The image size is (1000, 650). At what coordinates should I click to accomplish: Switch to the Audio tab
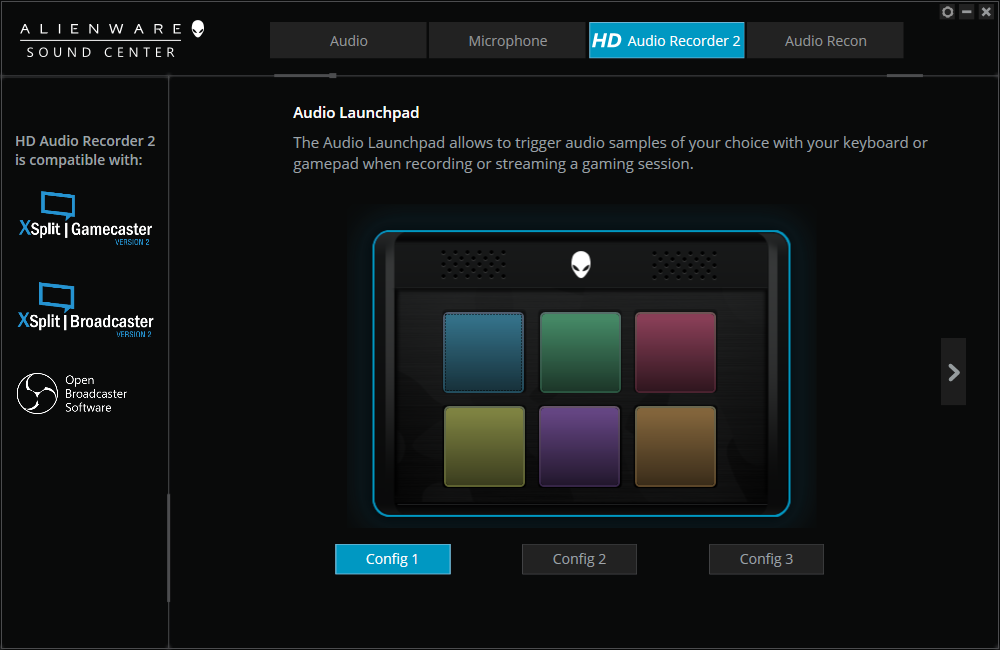348,41
